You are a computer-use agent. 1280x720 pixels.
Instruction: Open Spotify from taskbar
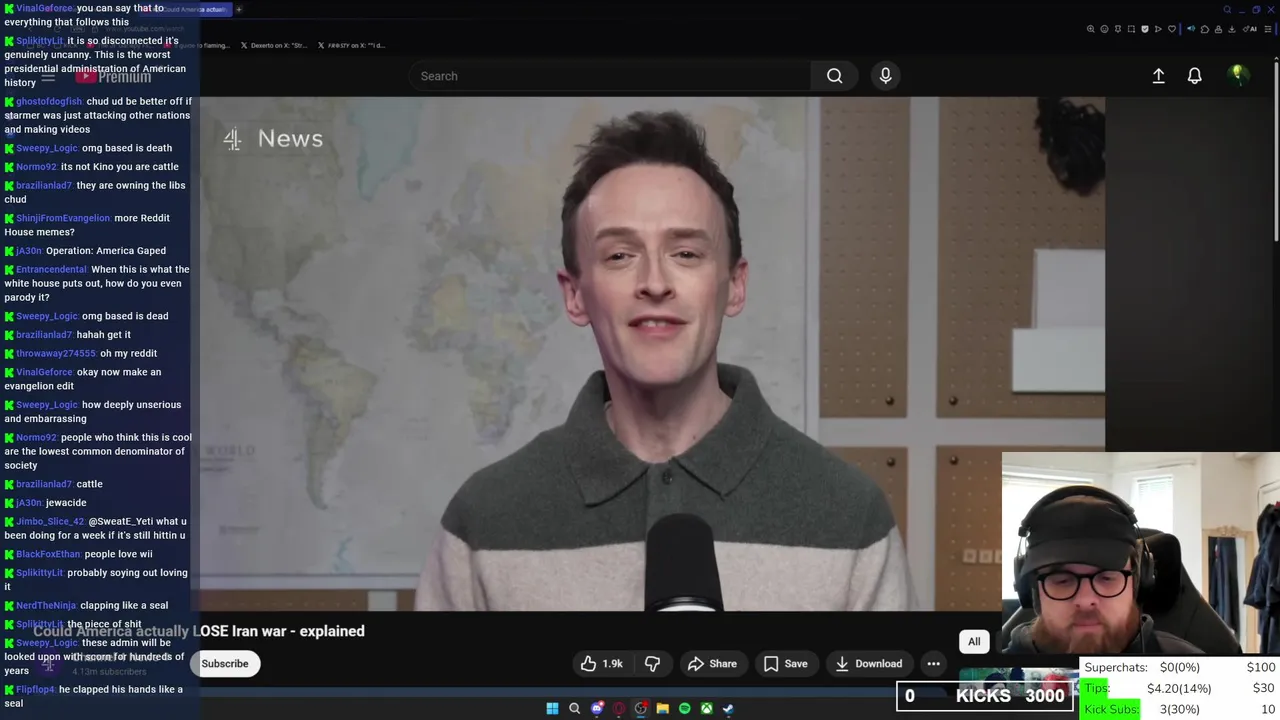pyautogui.click(x=684, y=709)
